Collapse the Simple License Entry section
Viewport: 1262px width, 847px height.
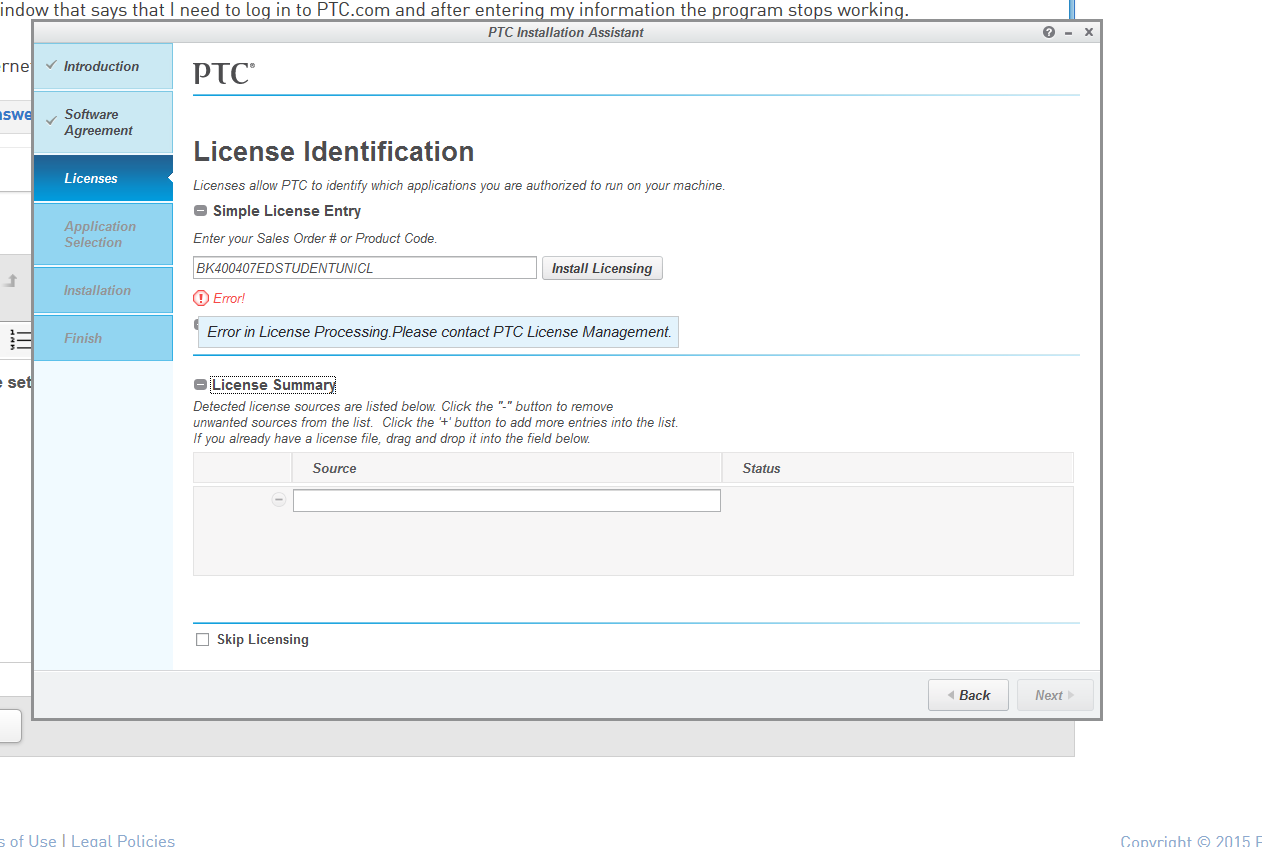(201, 211)
